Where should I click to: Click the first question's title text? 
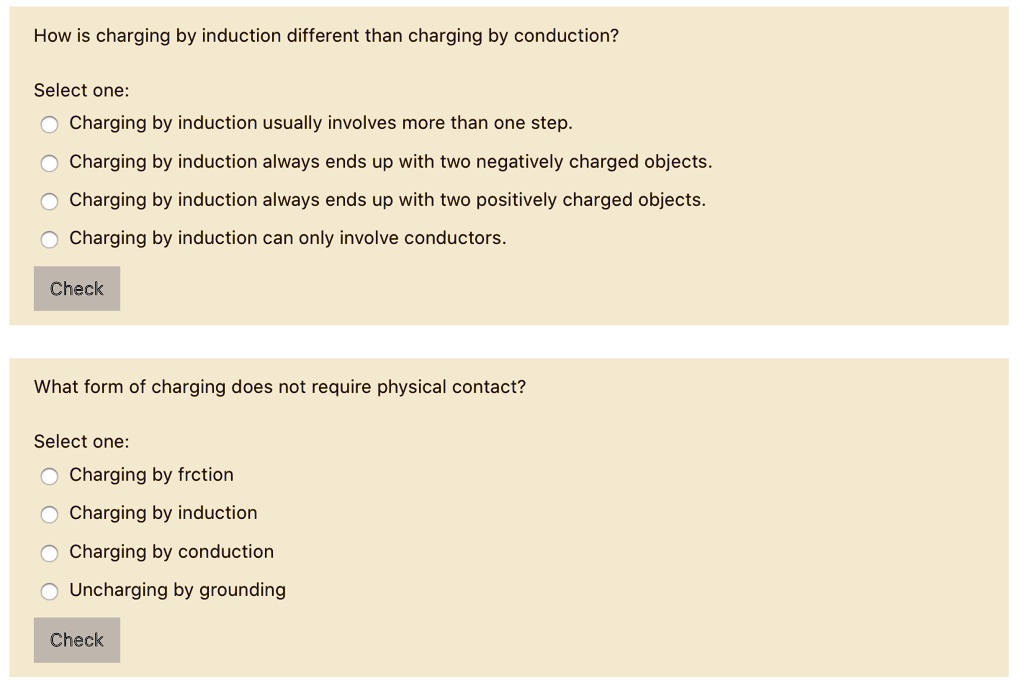pos(326,35)
